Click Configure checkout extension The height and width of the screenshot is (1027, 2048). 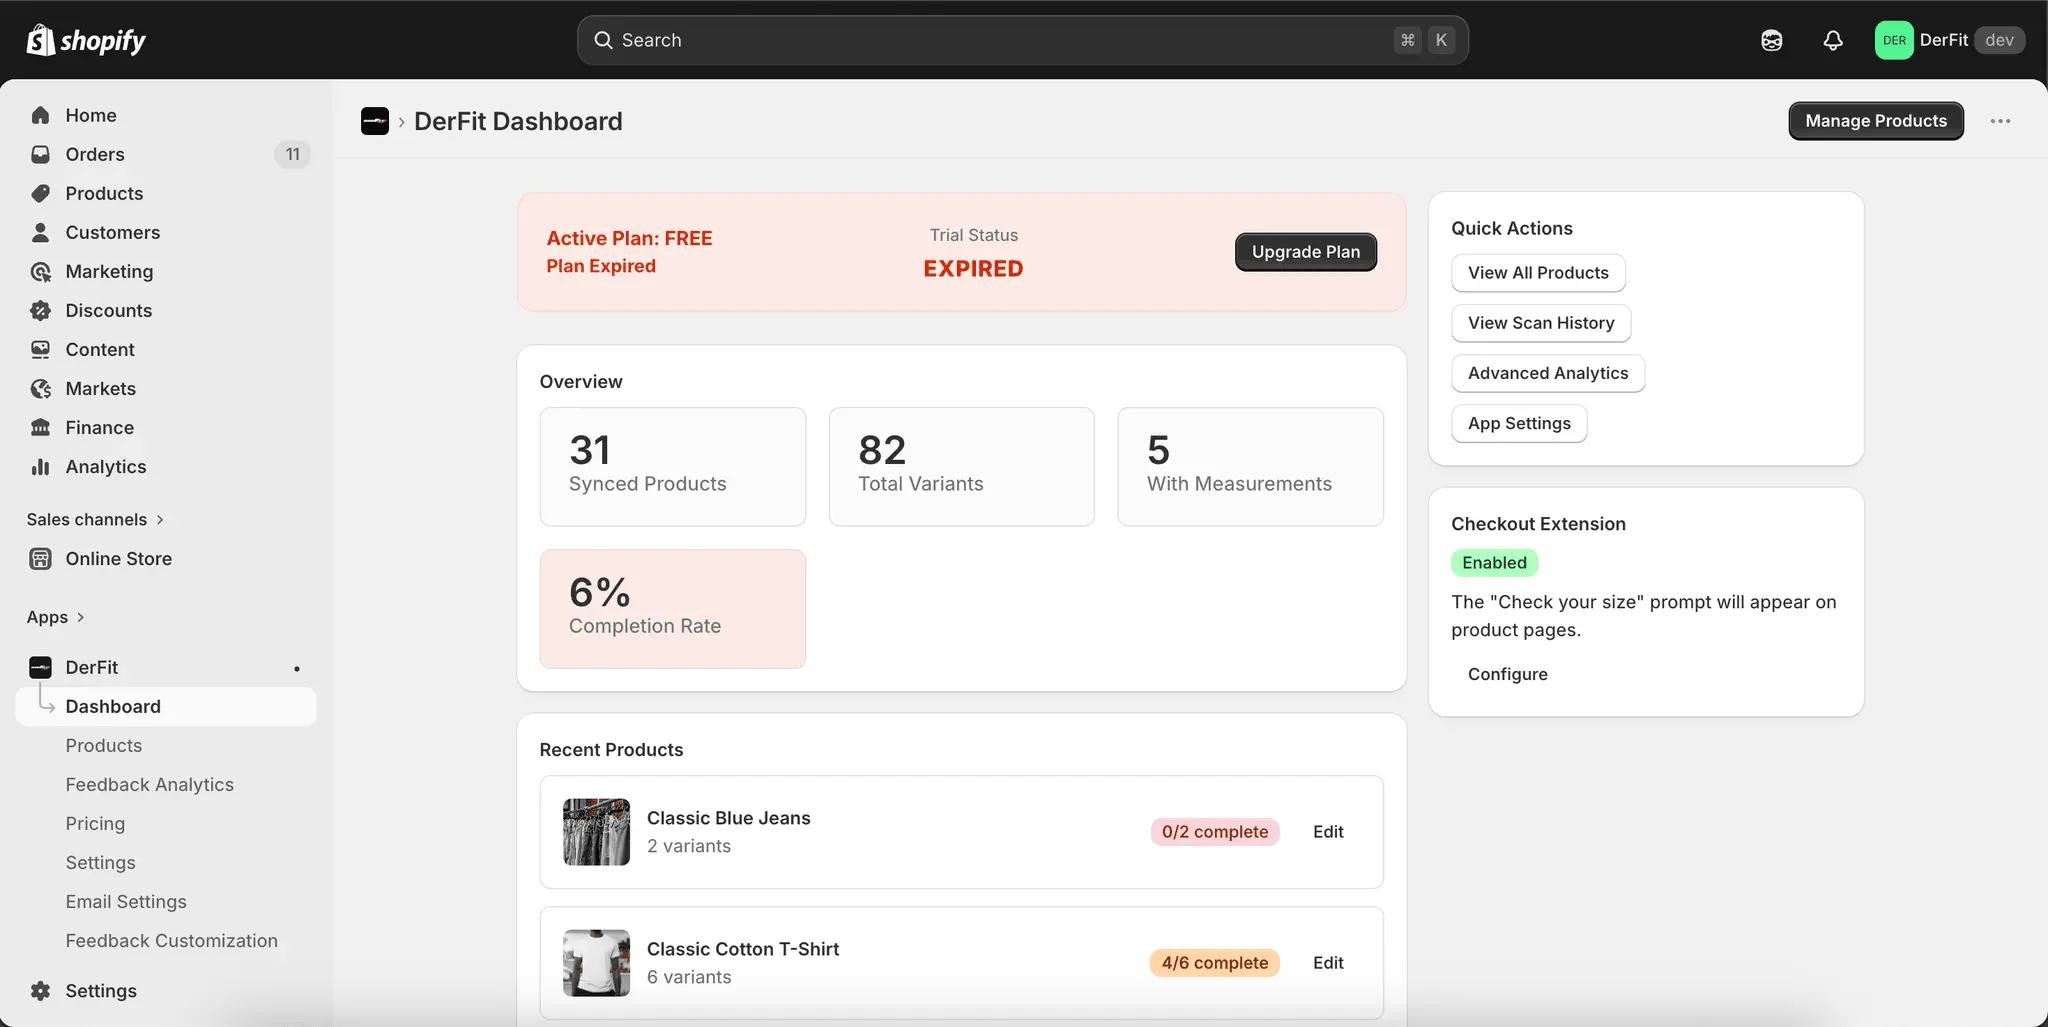pos(1507,674)
